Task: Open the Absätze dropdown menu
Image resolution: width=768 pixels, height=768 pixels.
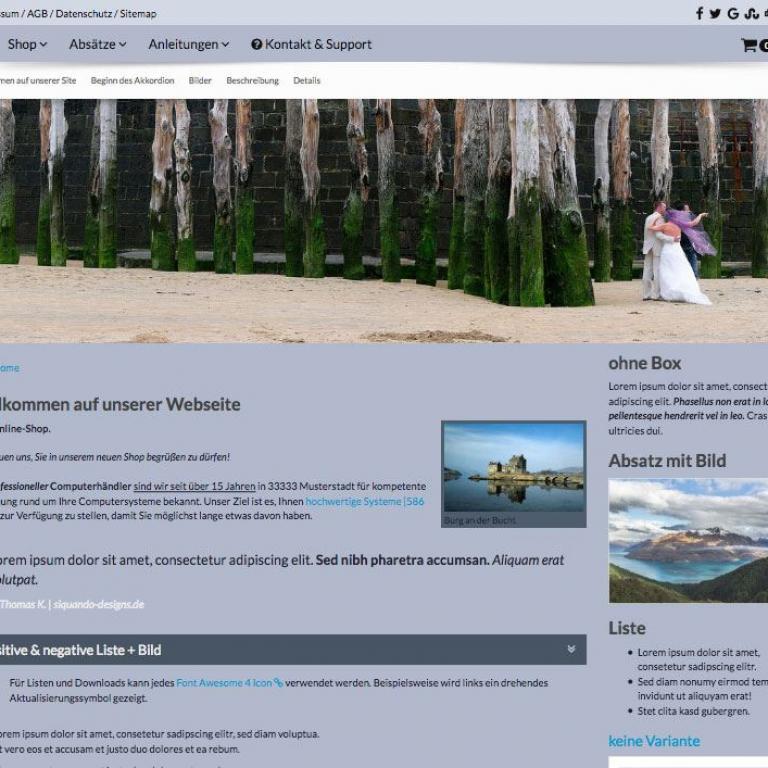Action: click(x=97, y=45)
